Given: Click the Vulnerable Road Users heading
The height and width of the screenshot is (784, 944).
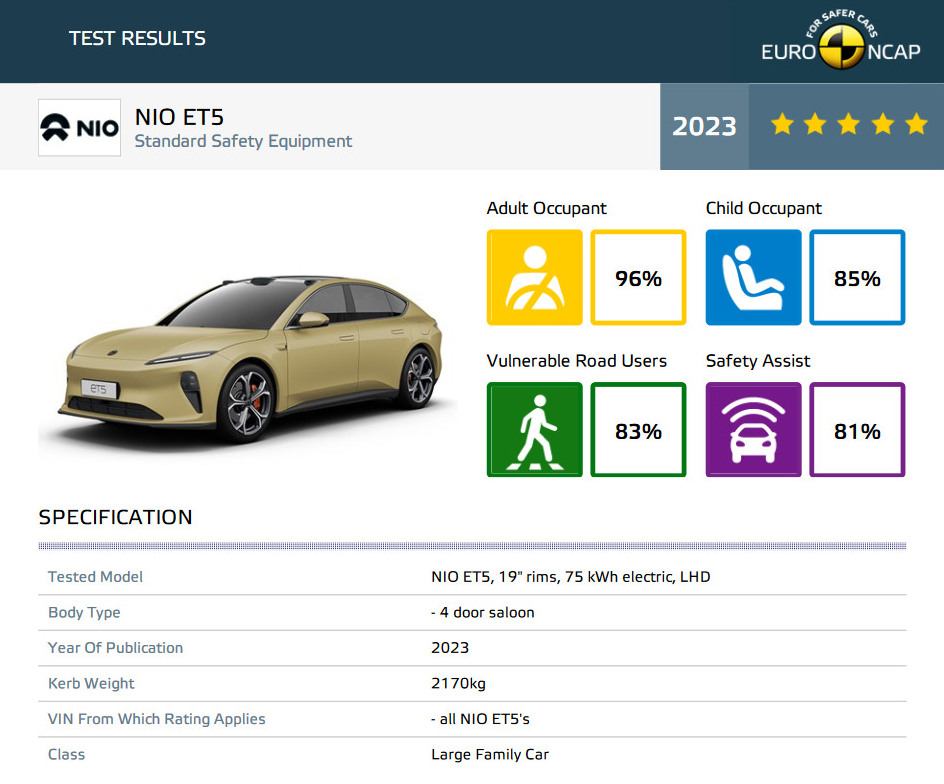Looking at the screenshot, I should click(x=577, y=361).
